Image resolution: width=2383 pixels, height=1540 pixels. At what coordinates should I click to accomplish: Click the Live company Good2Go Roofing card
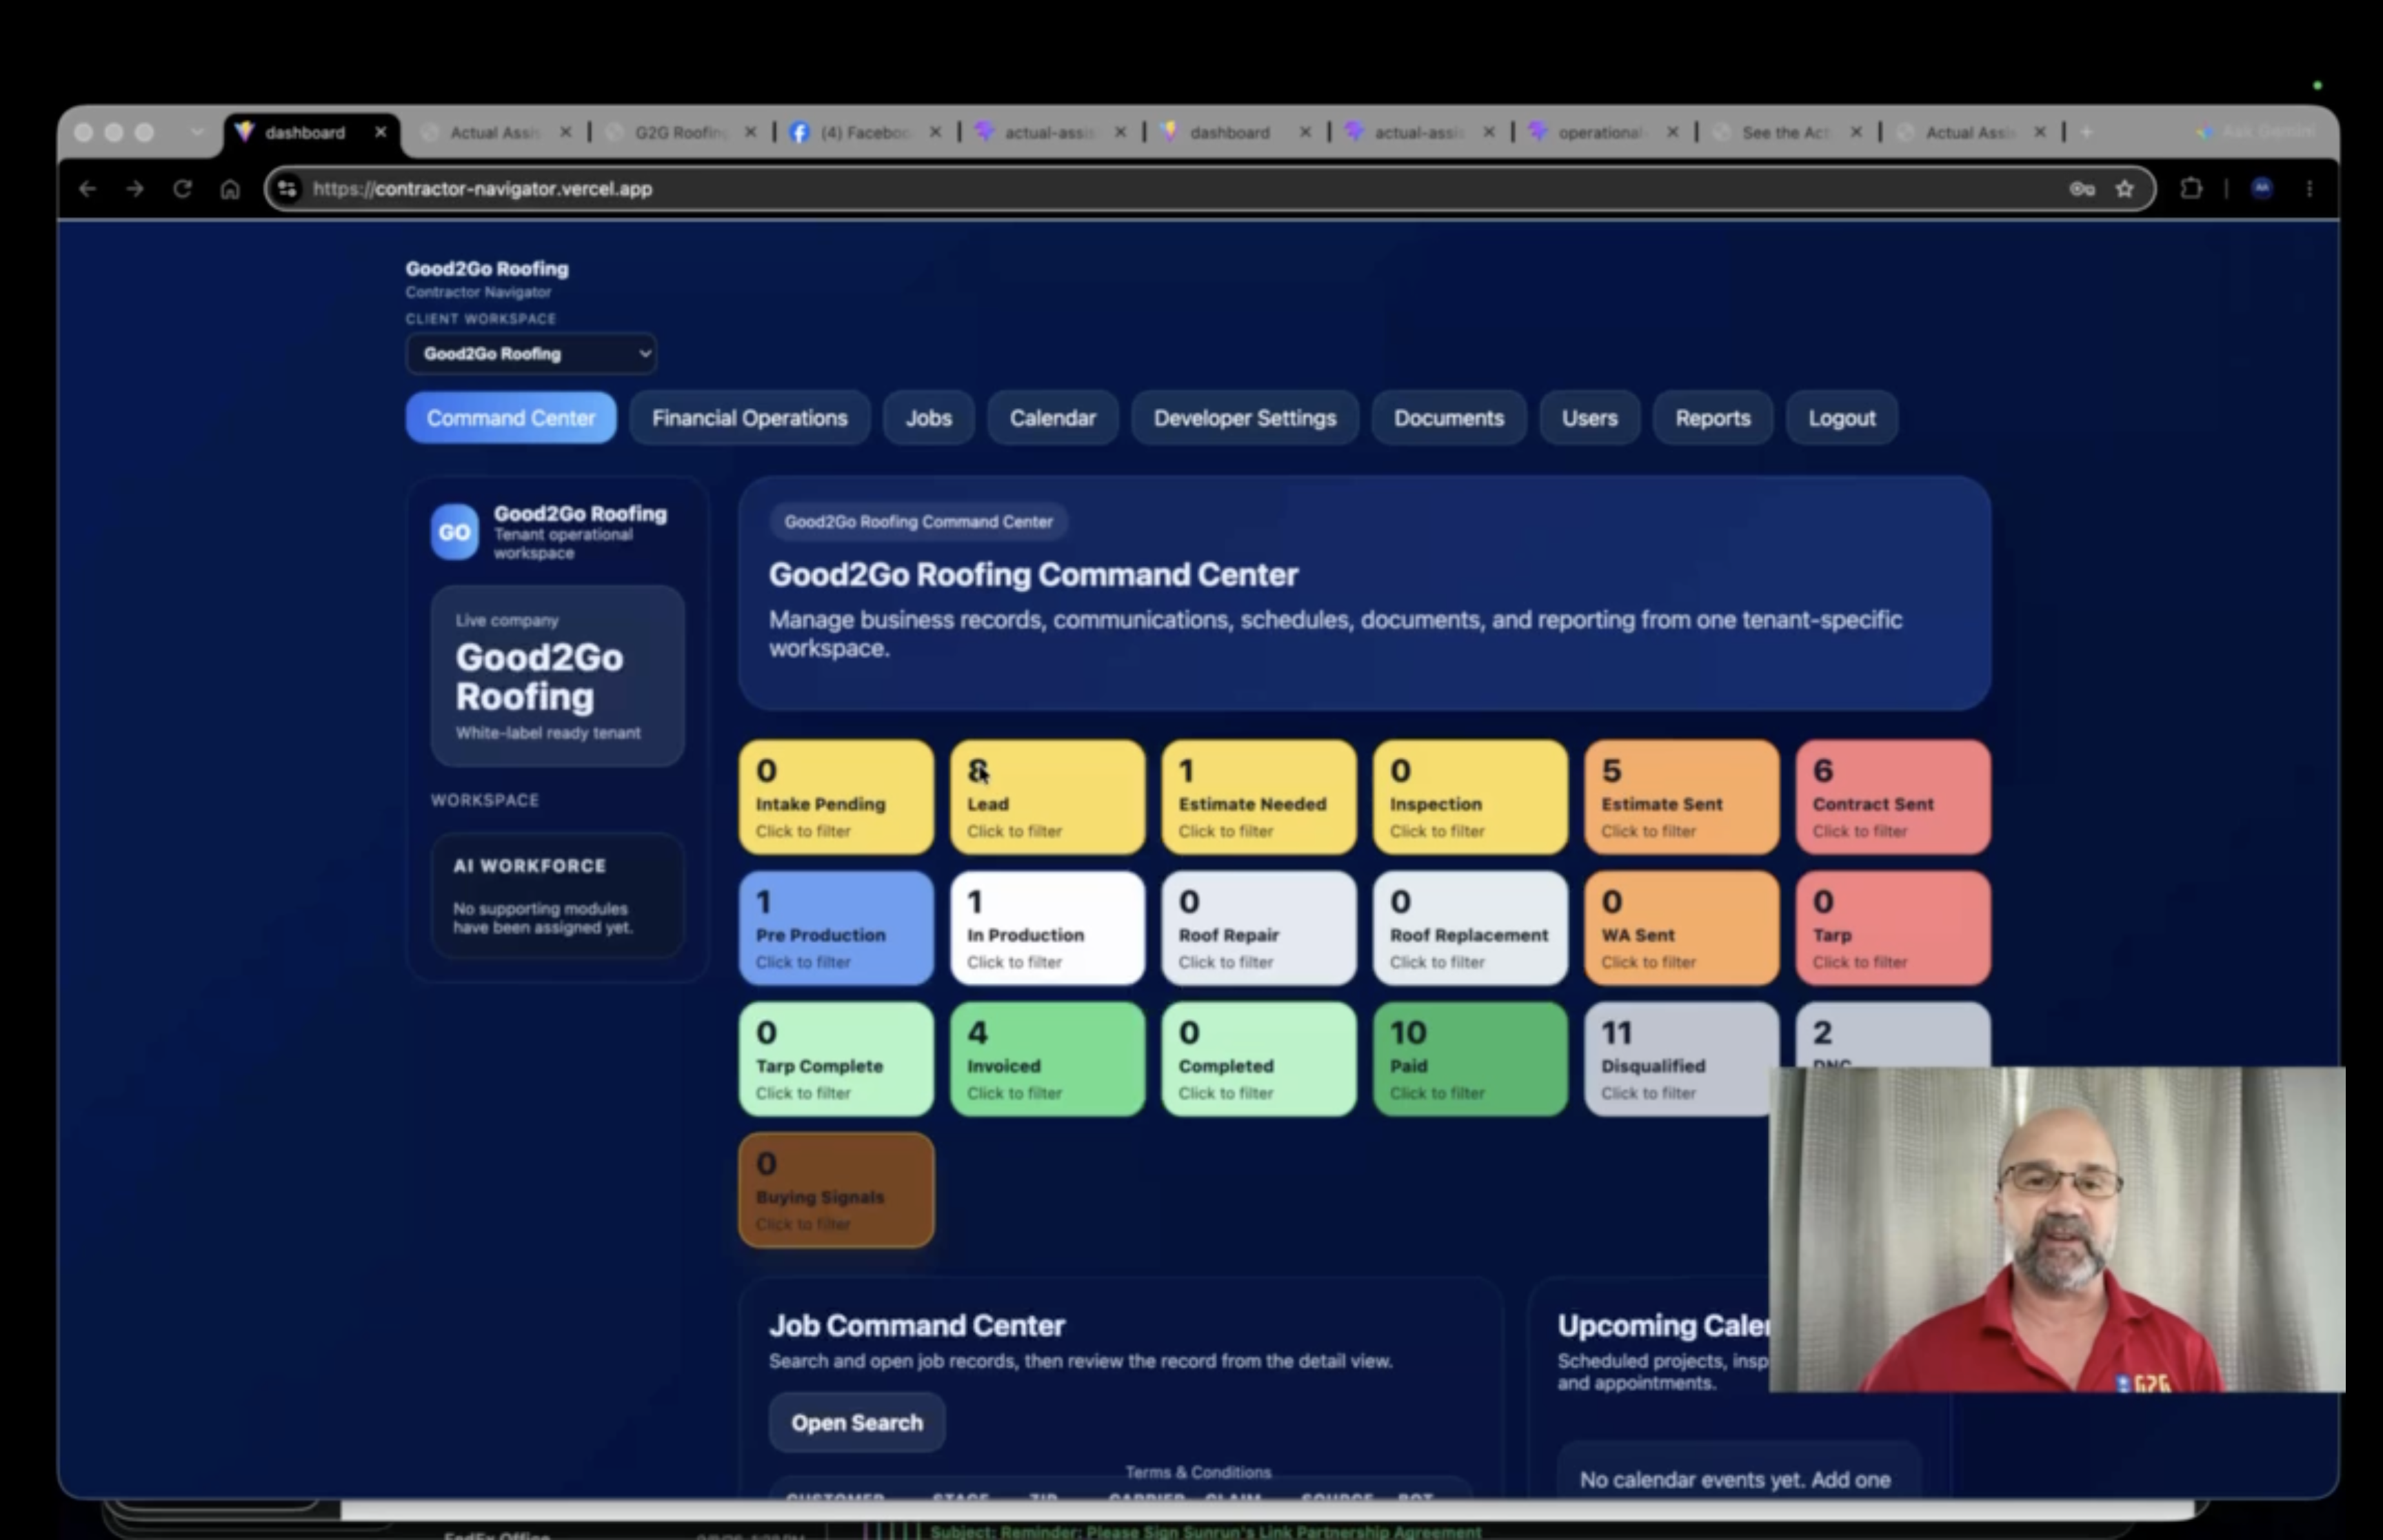[x=558, y=676]
